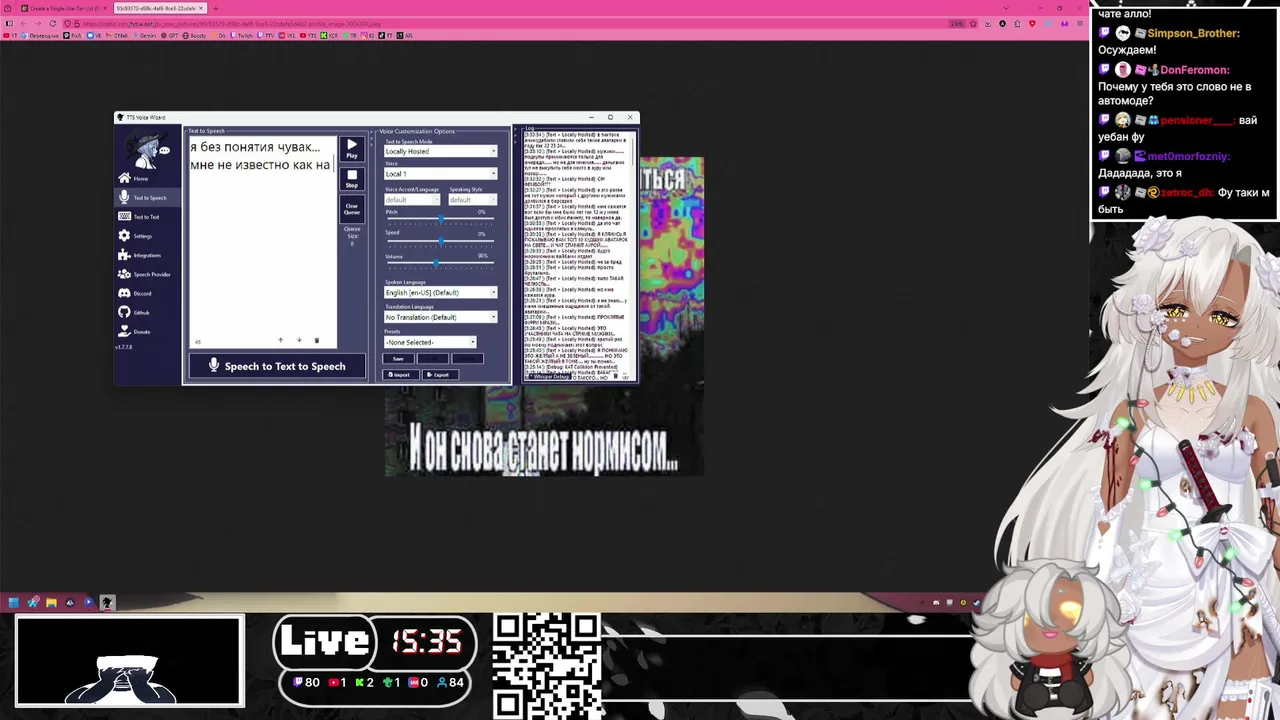Open a new browser tab
This screenshot has height=720, width=1280.
tap(215, 8)
